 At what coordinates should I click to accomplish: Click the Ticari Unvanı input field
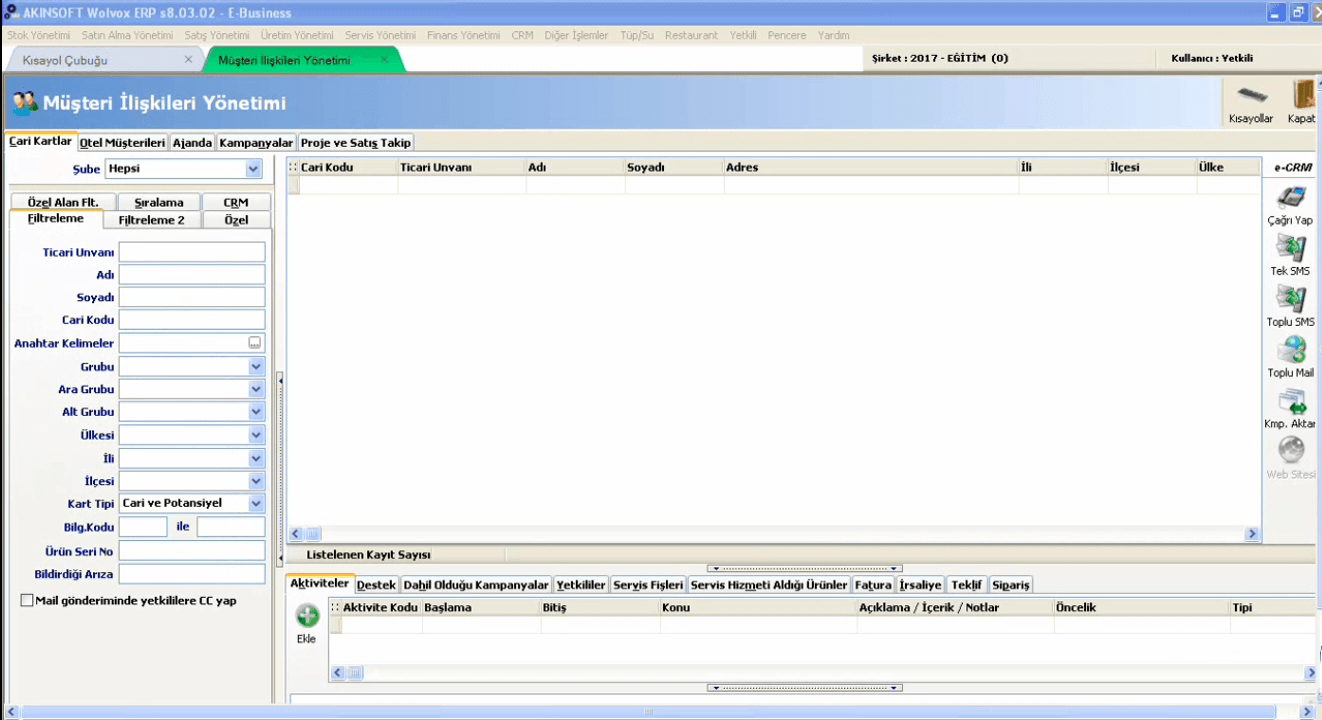point(191,251)
